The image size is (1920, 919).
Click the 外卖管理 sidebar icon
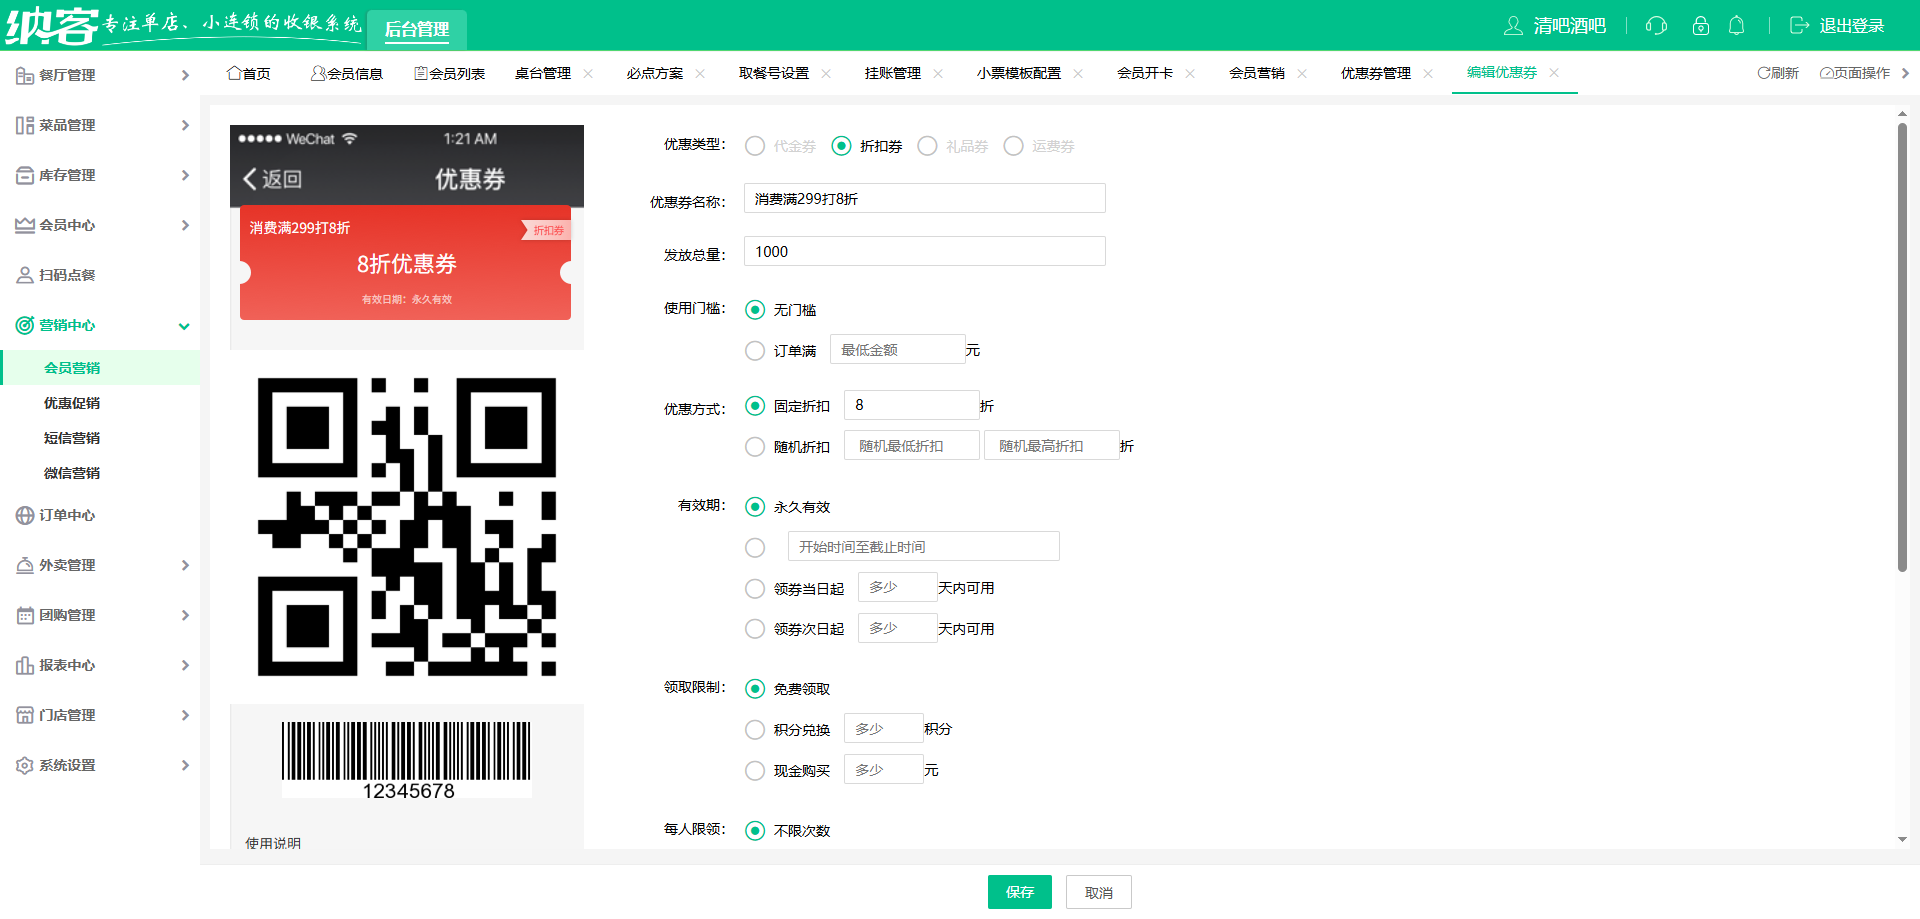[25, 565]
